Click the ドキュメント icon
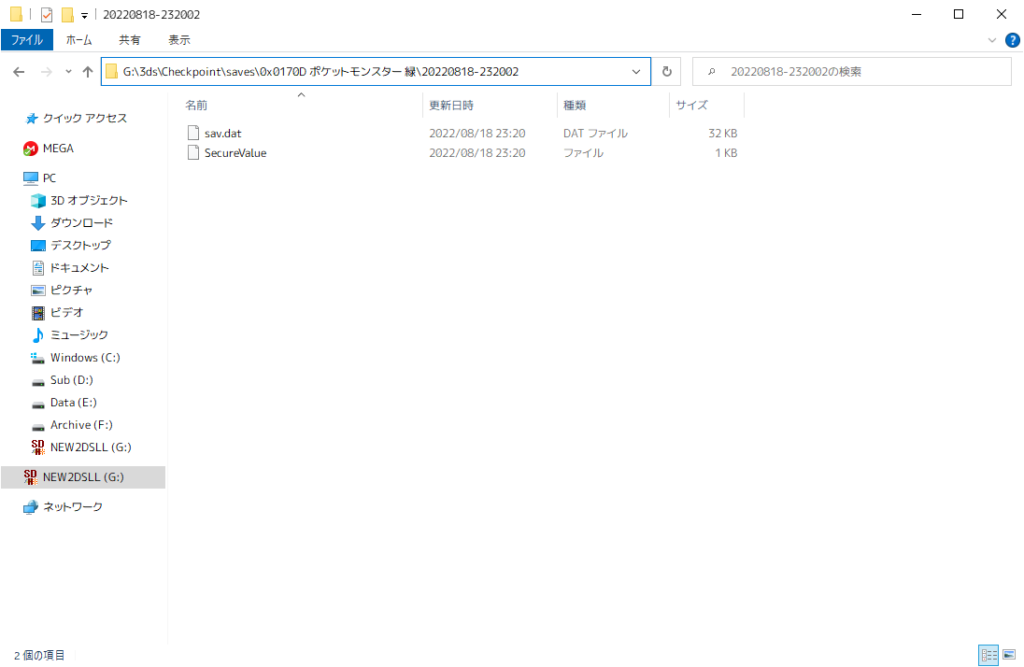Image resolution: width=1024 pixels, height=667 pixels. pos(38,268)
